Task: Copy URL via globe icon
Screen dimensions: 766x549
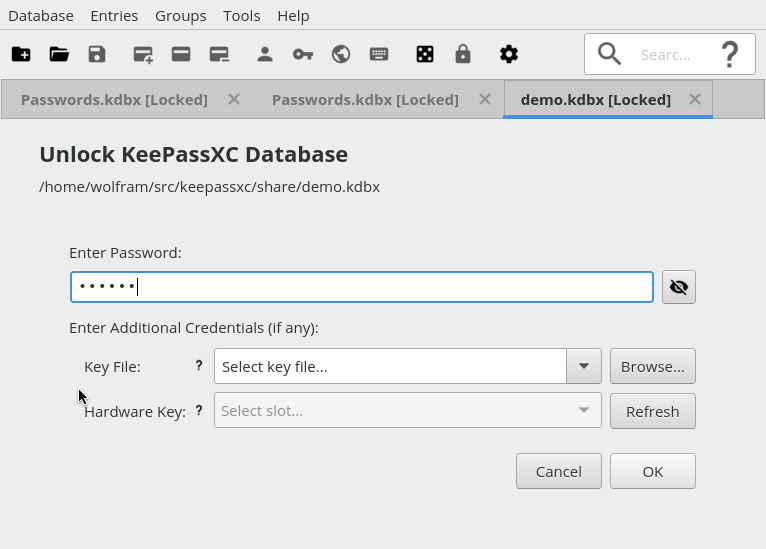Action: [341, 54]
